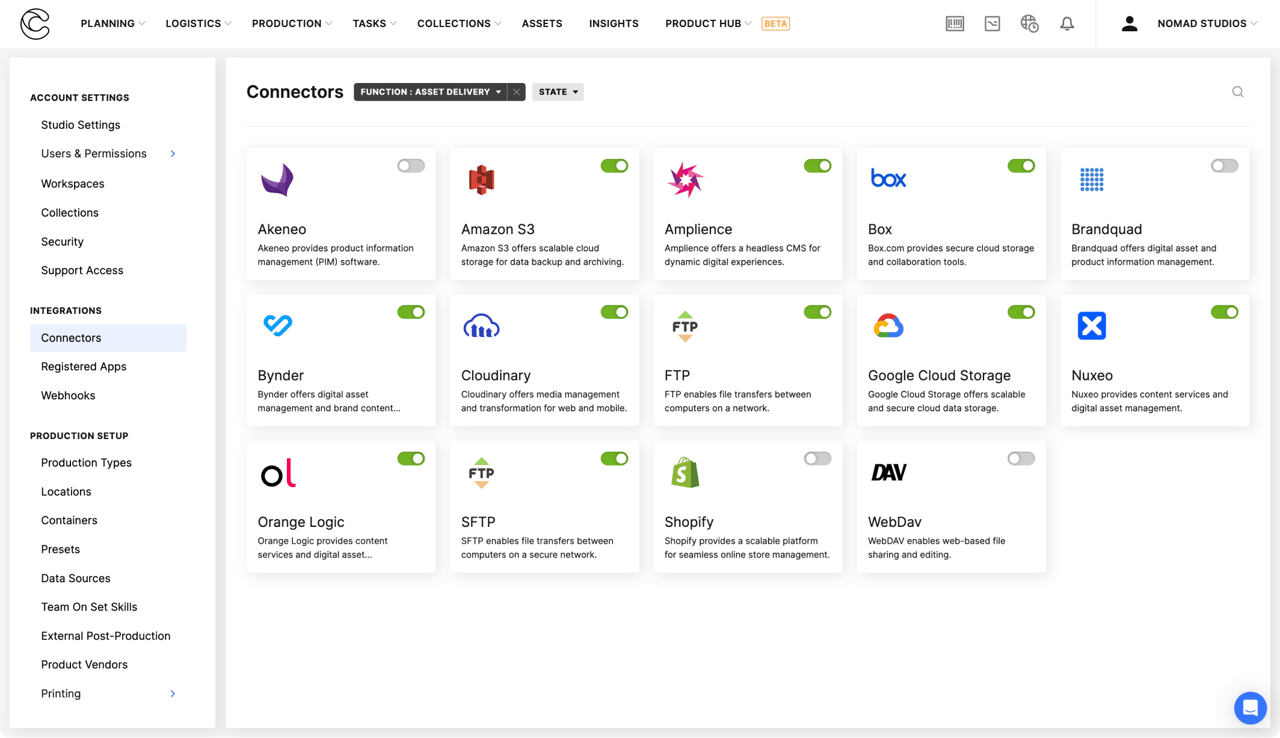Viewport: 1280px width, 738px height.
Task: Click the Cloudinary logo icon
Action: pyautogui.click(x=481, y=326)
